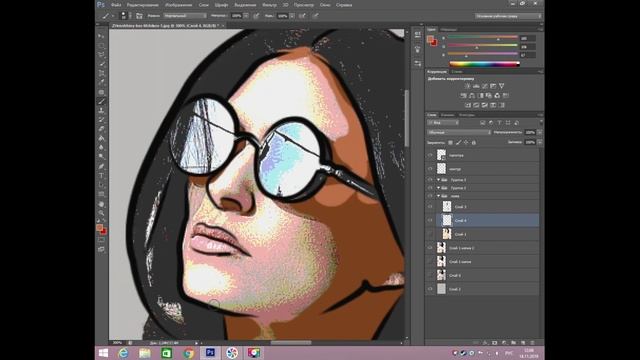Viewport: 640px width, 360px height.
Task: Hide the Слой 3 layer
Action: click(430, 207)
